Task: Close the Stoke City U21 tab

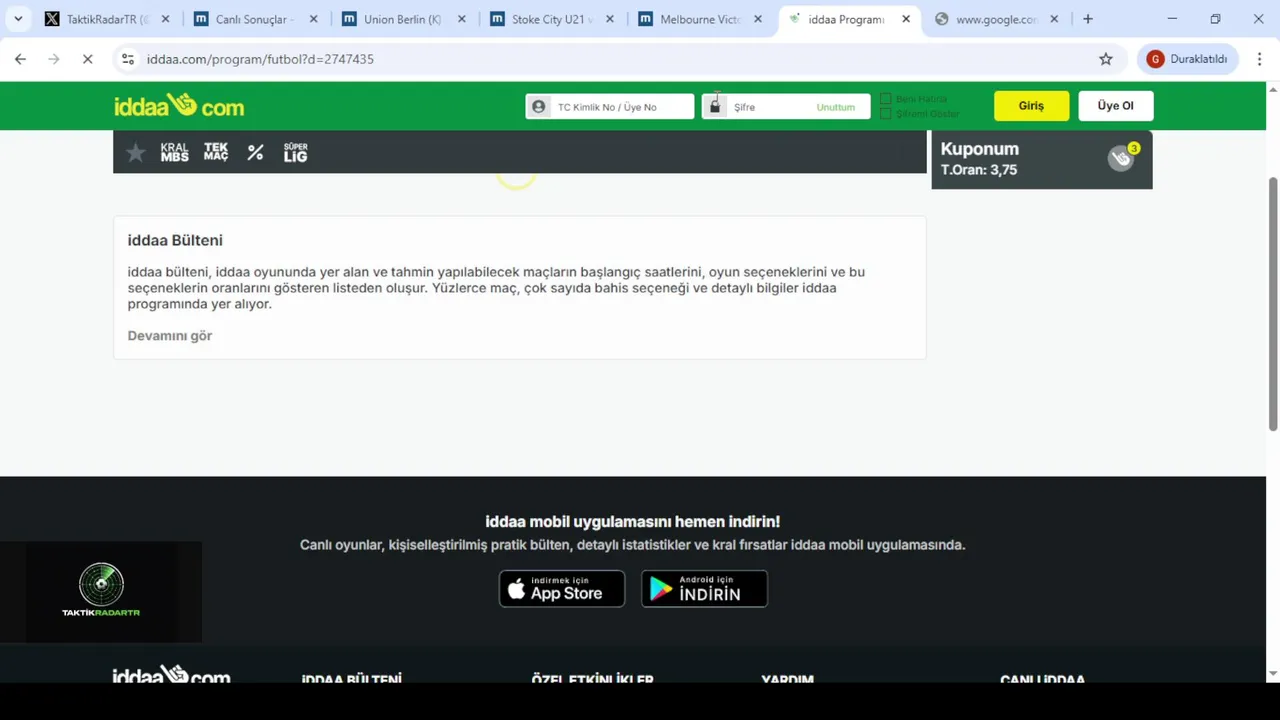Action: [x=610, y=19]
